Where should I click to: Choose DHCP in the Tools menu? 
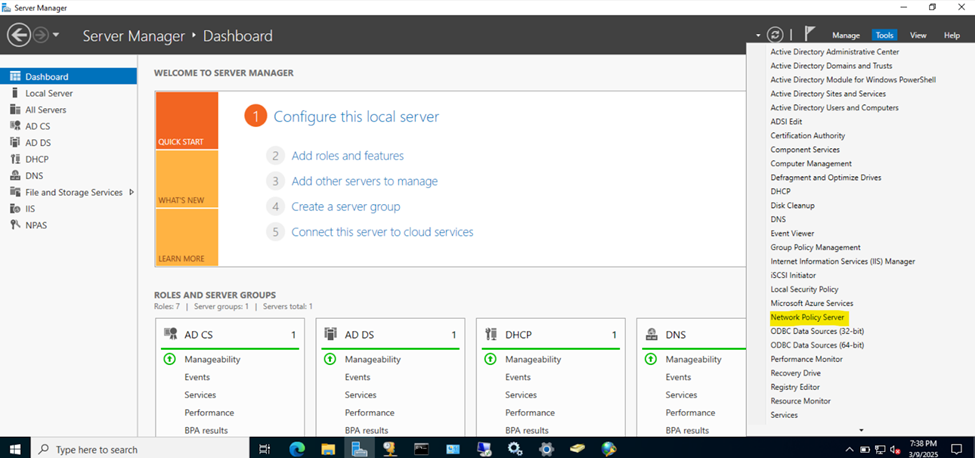[780, 191]
